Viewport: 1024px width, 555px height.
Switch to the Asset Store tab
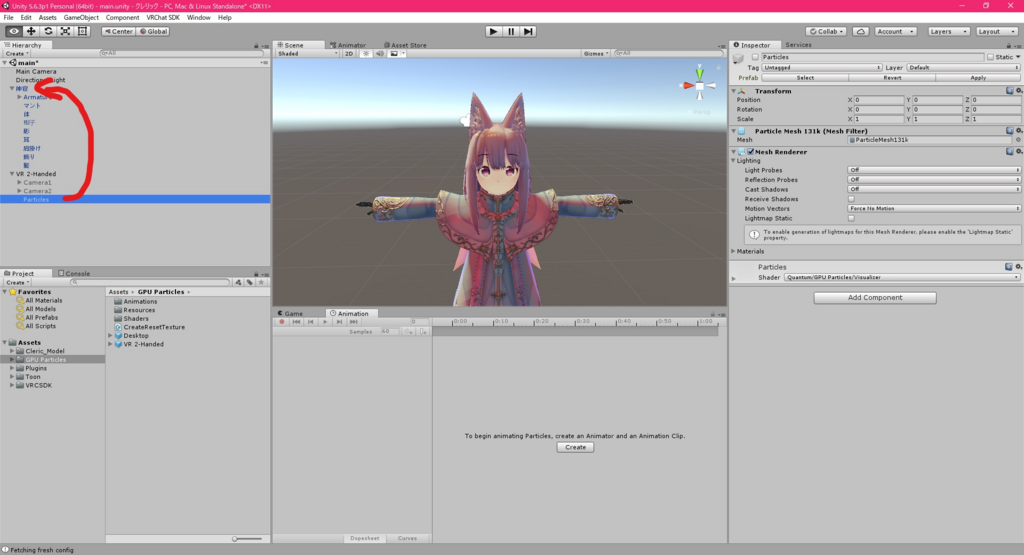click(x=405, y=45)
